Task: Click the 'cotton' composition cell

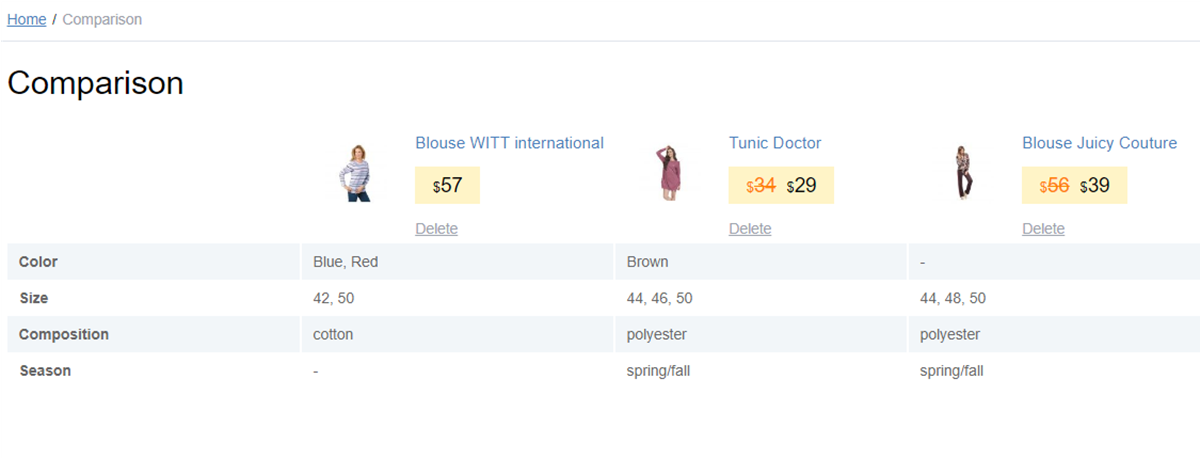Action: point(457,334)
